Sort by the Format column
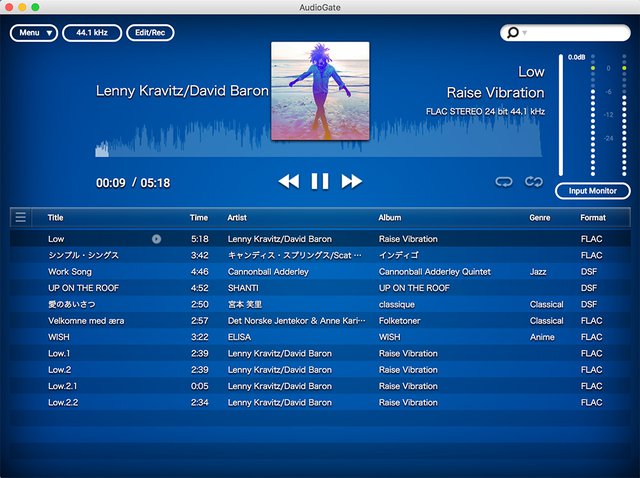This screenshot has width=640, height=478. click(593, 218)
